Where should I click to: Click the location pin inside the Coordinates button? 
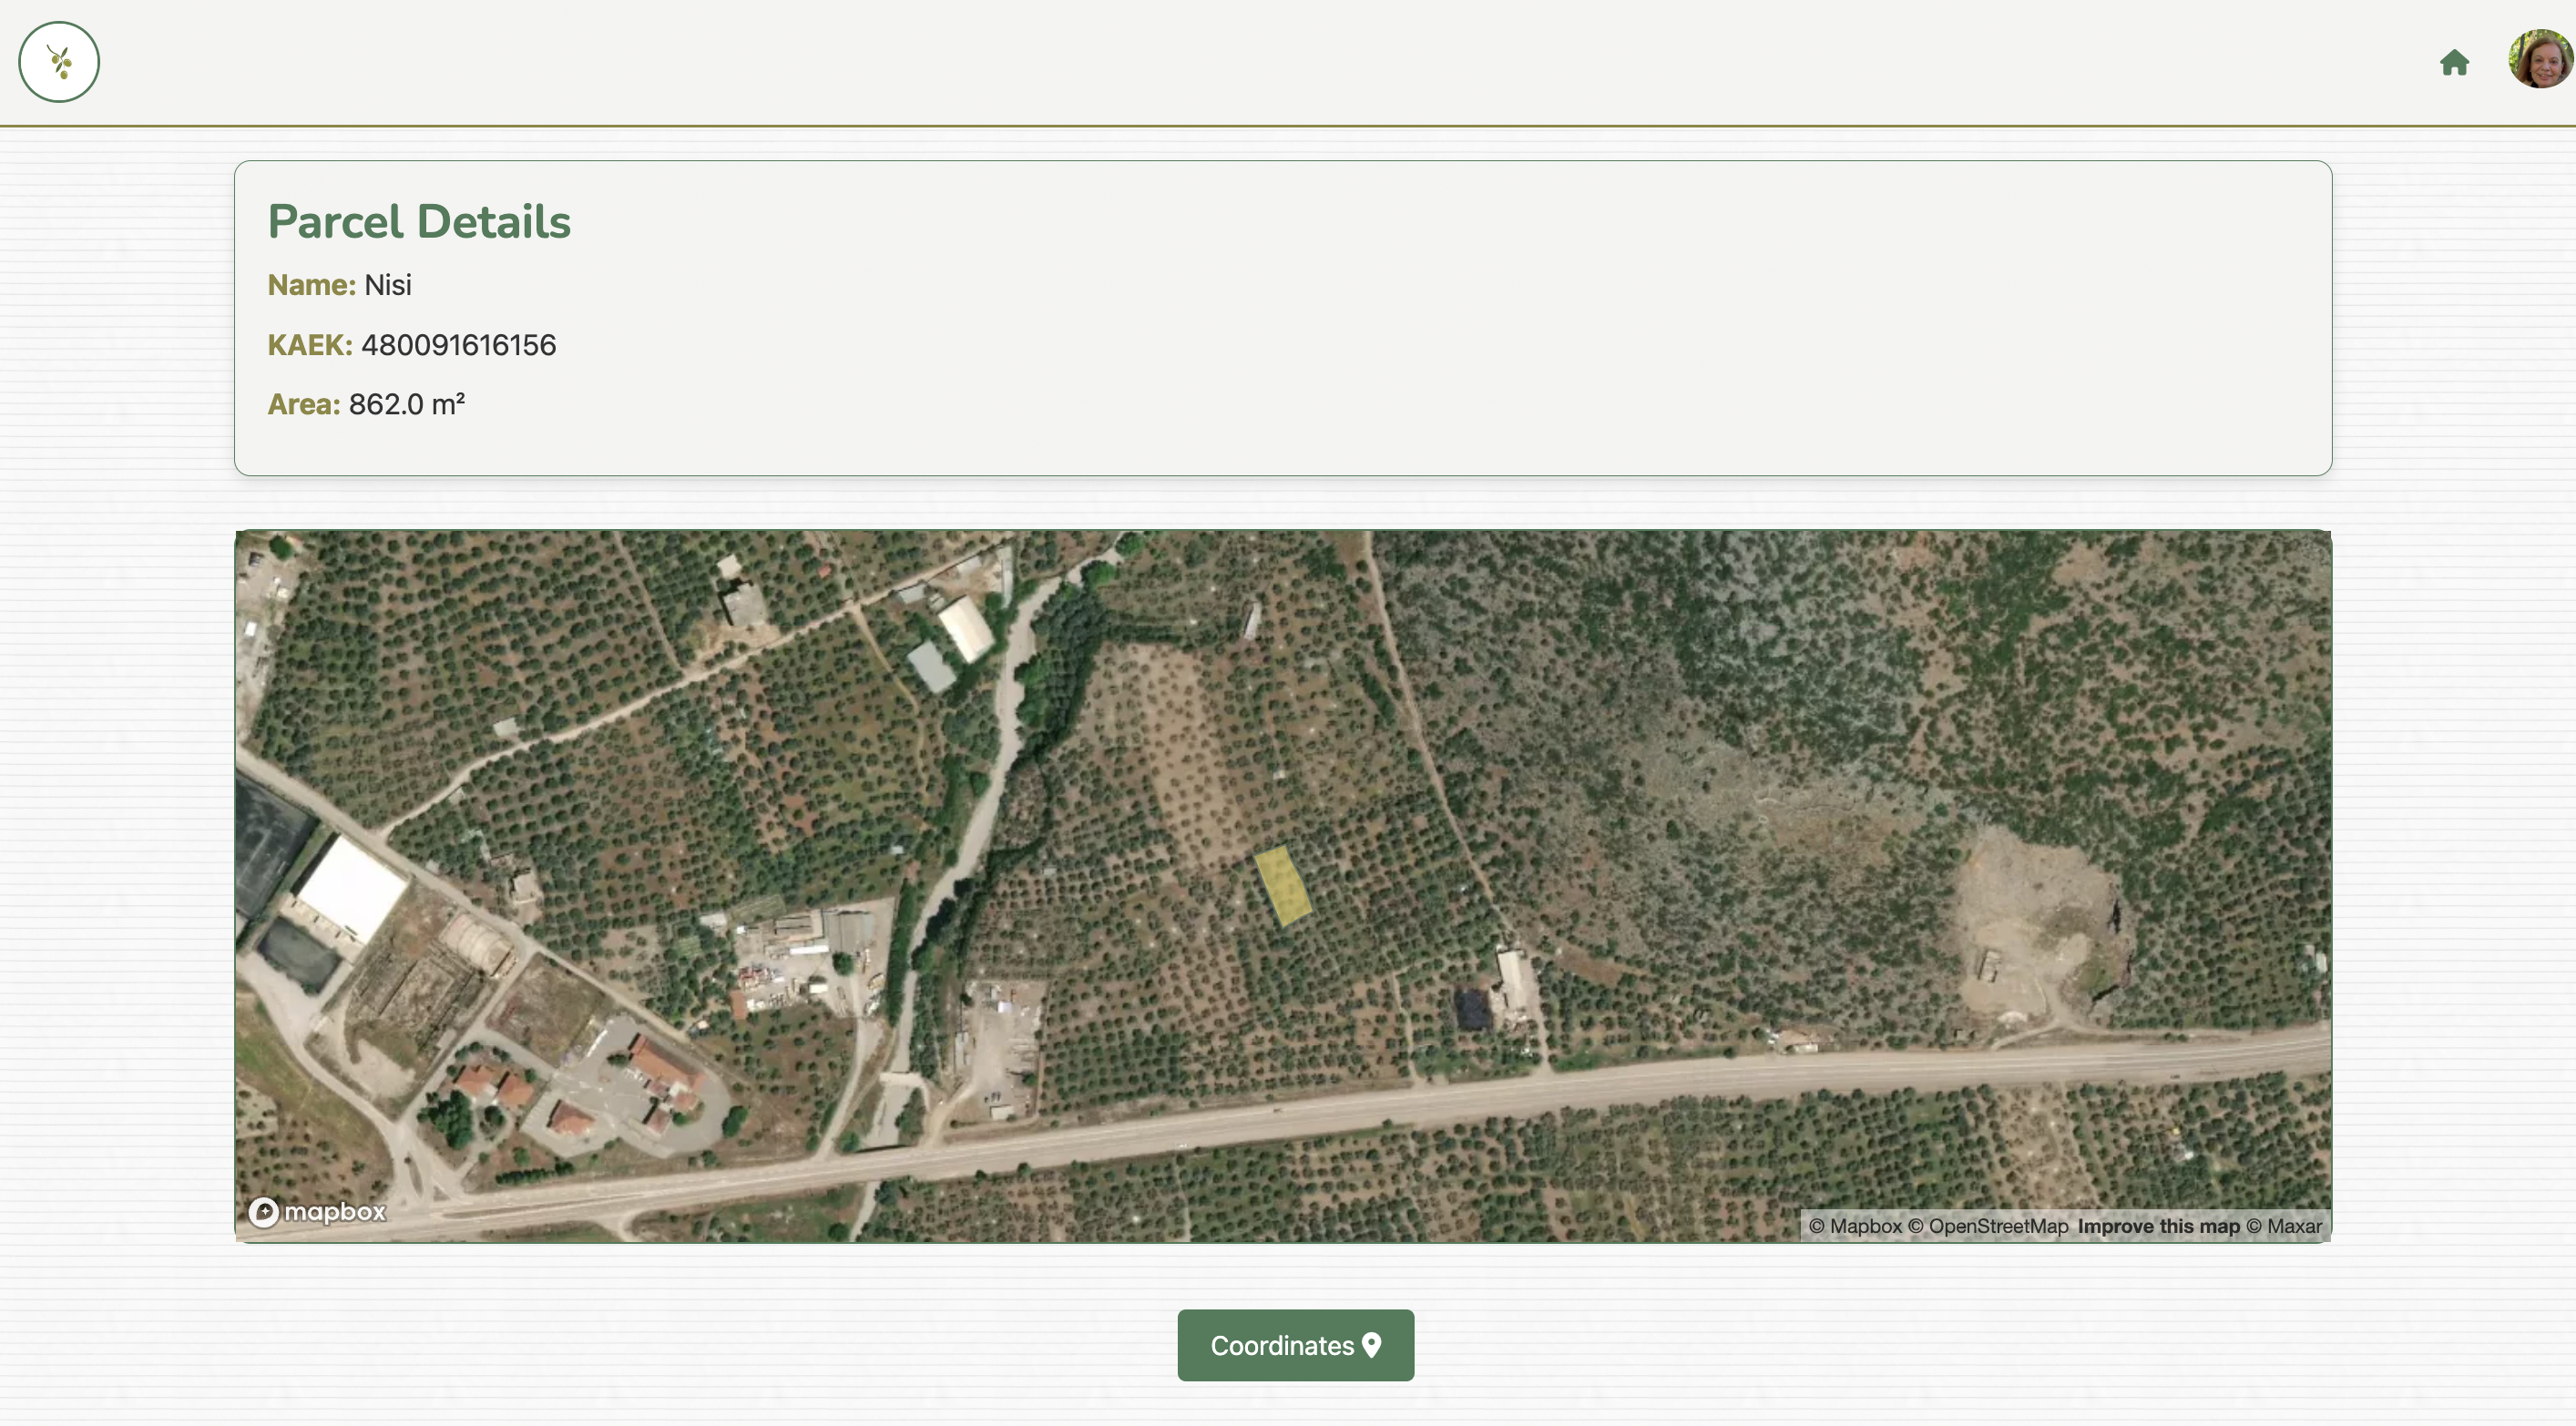1372,1345
